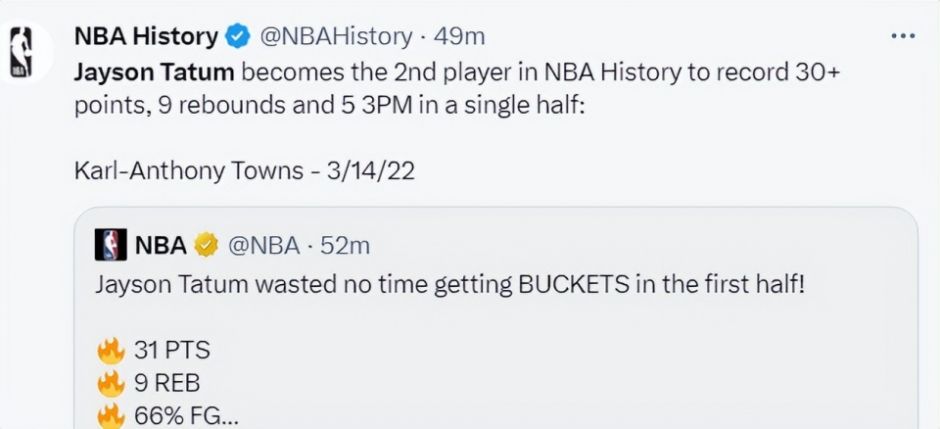The height and width of the screenshot is (429, 940).
Task: Click the bold Jayson Tatum text
Action: point(154,72)
